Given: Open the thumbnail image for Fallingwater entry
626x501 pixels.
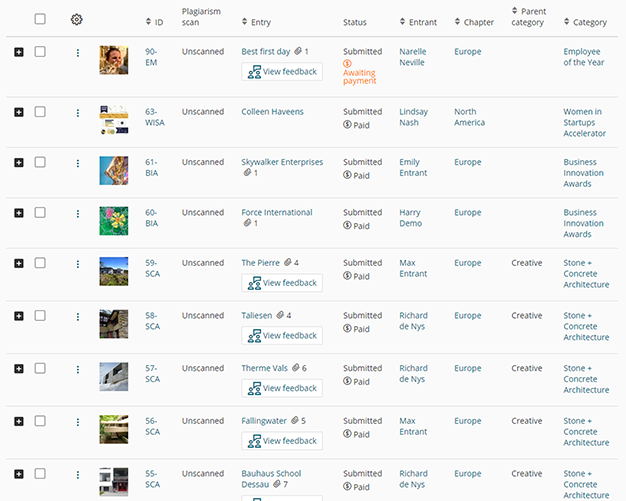Looking at the screenshot, I should point(113,430).
